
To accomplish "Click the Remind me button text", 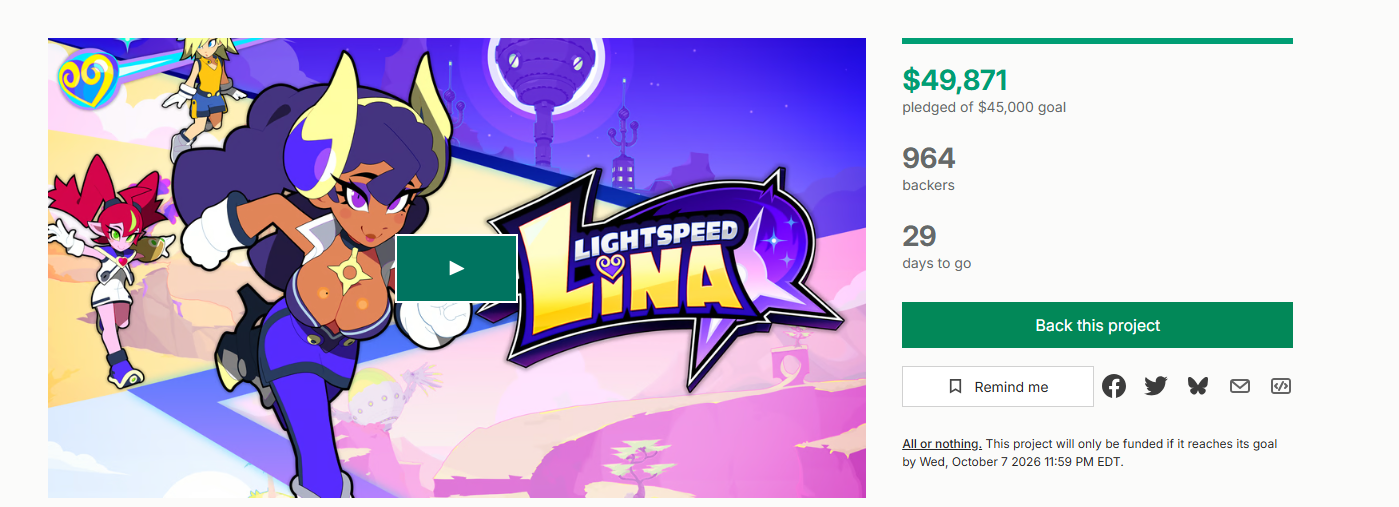I will [x=1011, y=387].
